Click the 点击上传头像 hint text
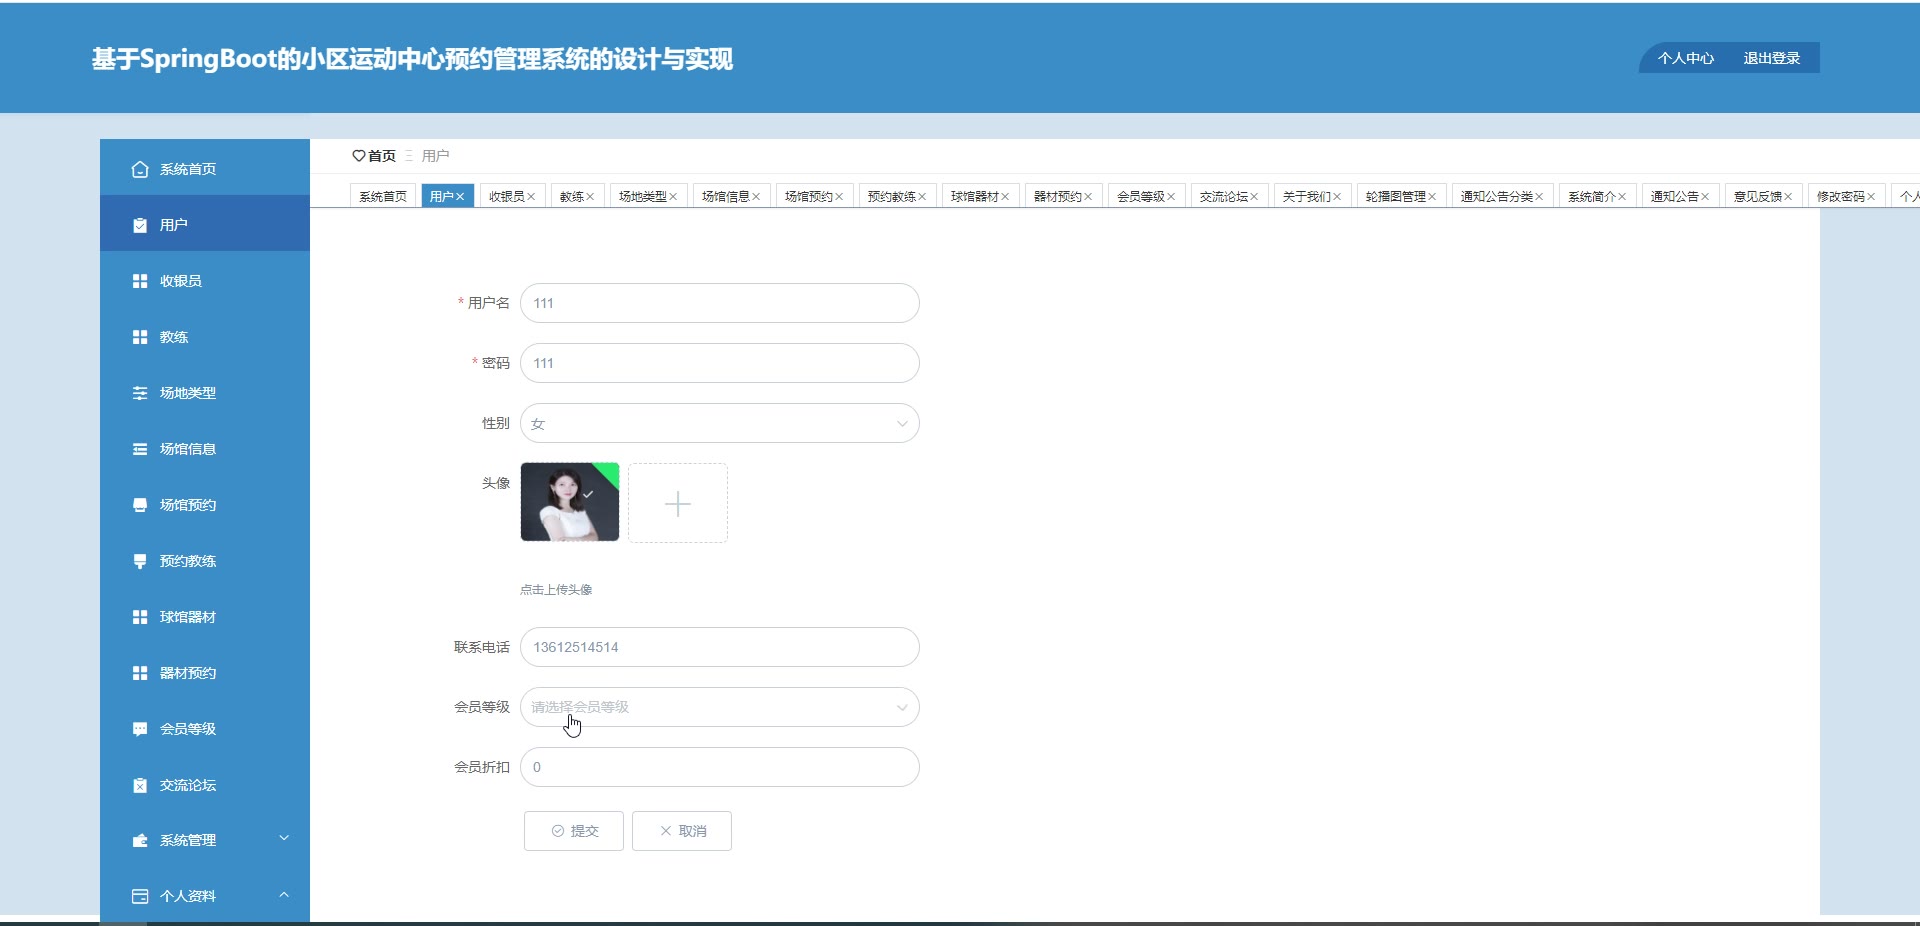 coord(556,590)
